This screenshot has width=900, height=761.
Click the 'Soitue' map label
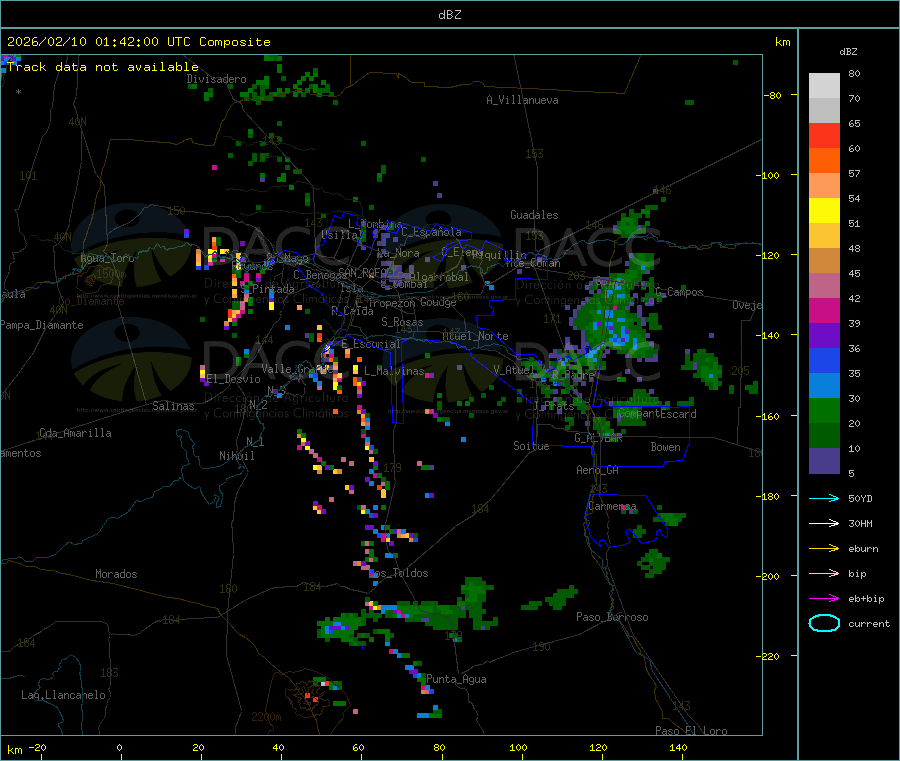pos(531,446)
